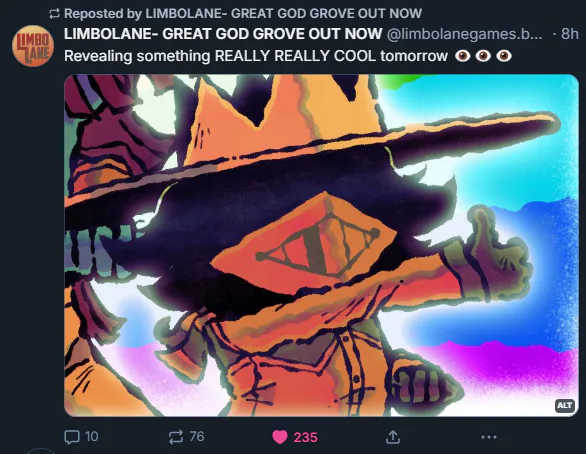Open the Limbo Lane profile avatar
586x454 pixels.
pyautogui.click(x=33, y=46)
